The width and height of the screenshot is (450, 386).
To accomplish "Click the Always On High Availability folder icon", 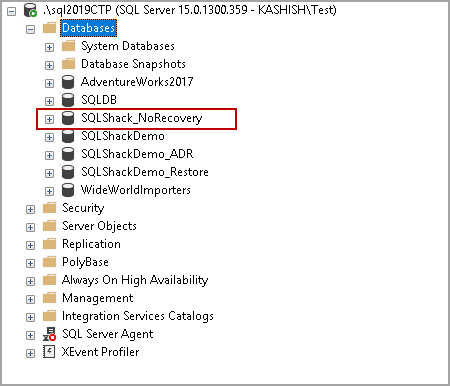I will 49,280.
